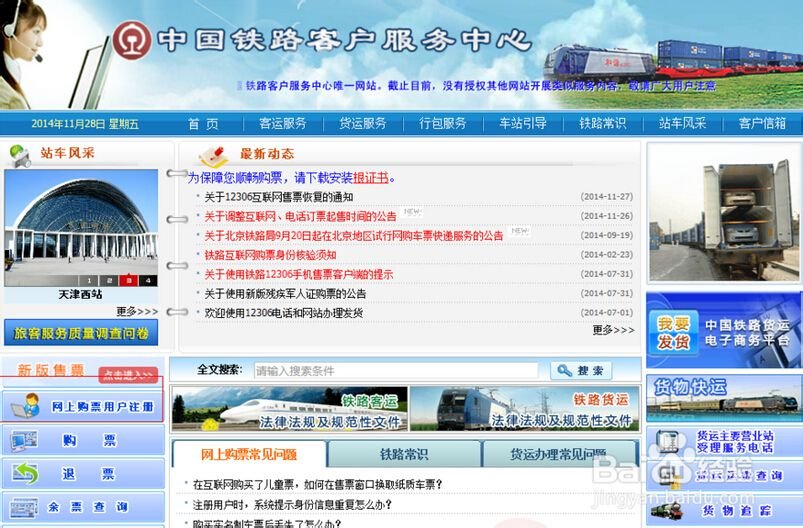Open the 客运服务 menu
Viewport: 803px width, 528px height.
(x=283, y=123)
